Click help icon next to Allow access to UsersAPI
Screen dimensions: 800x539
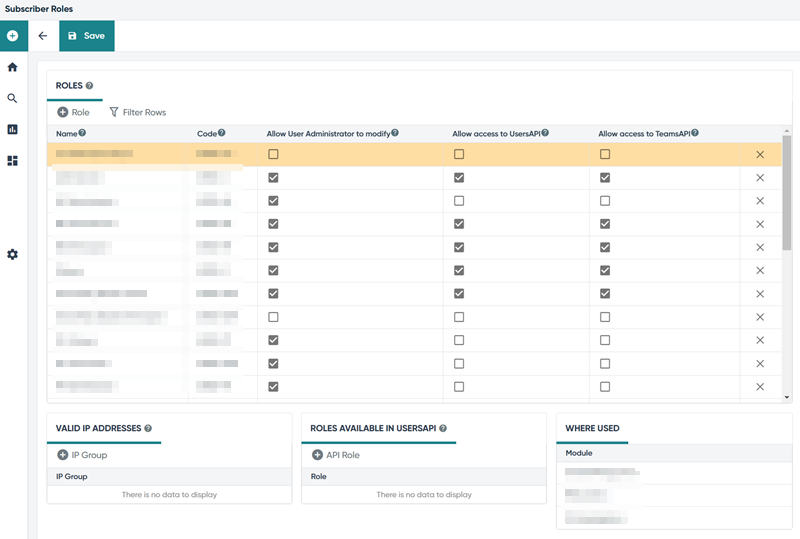point(545,133)
